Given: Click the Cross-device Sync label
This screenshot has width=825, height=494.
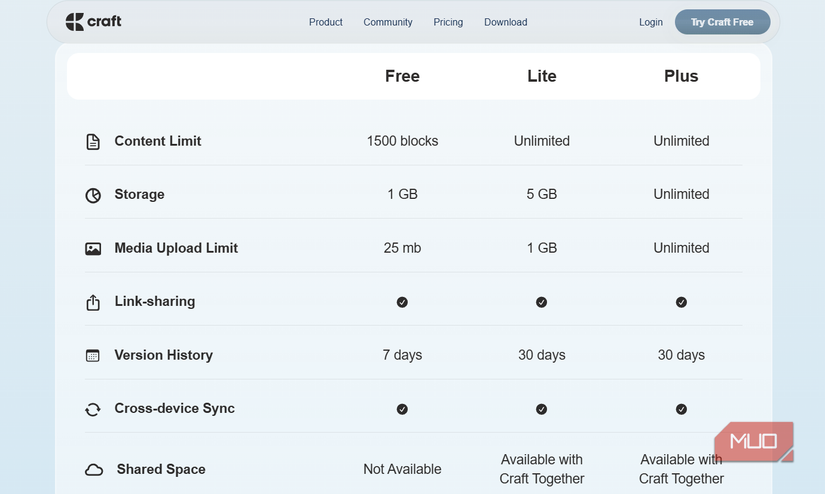Looking at the screenshot, I should click(x=175, y=408).
